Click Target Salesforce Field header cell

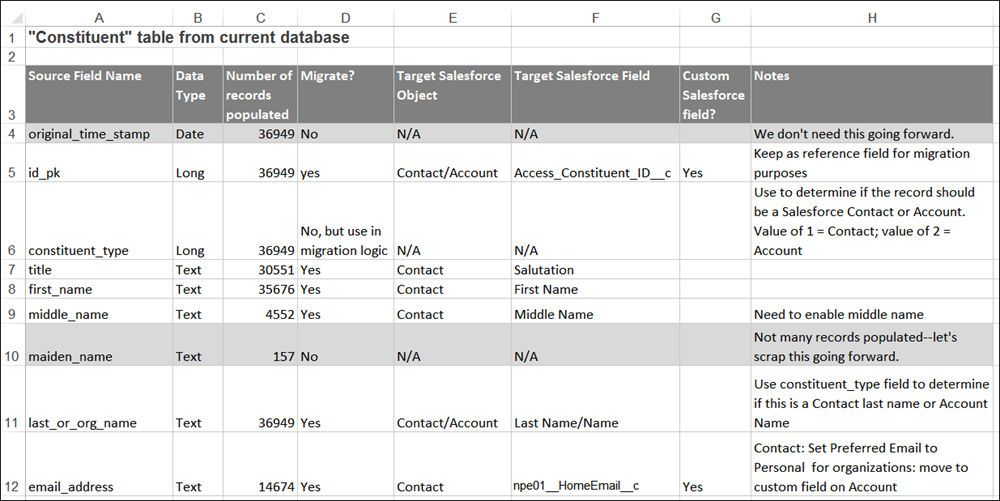595,94
